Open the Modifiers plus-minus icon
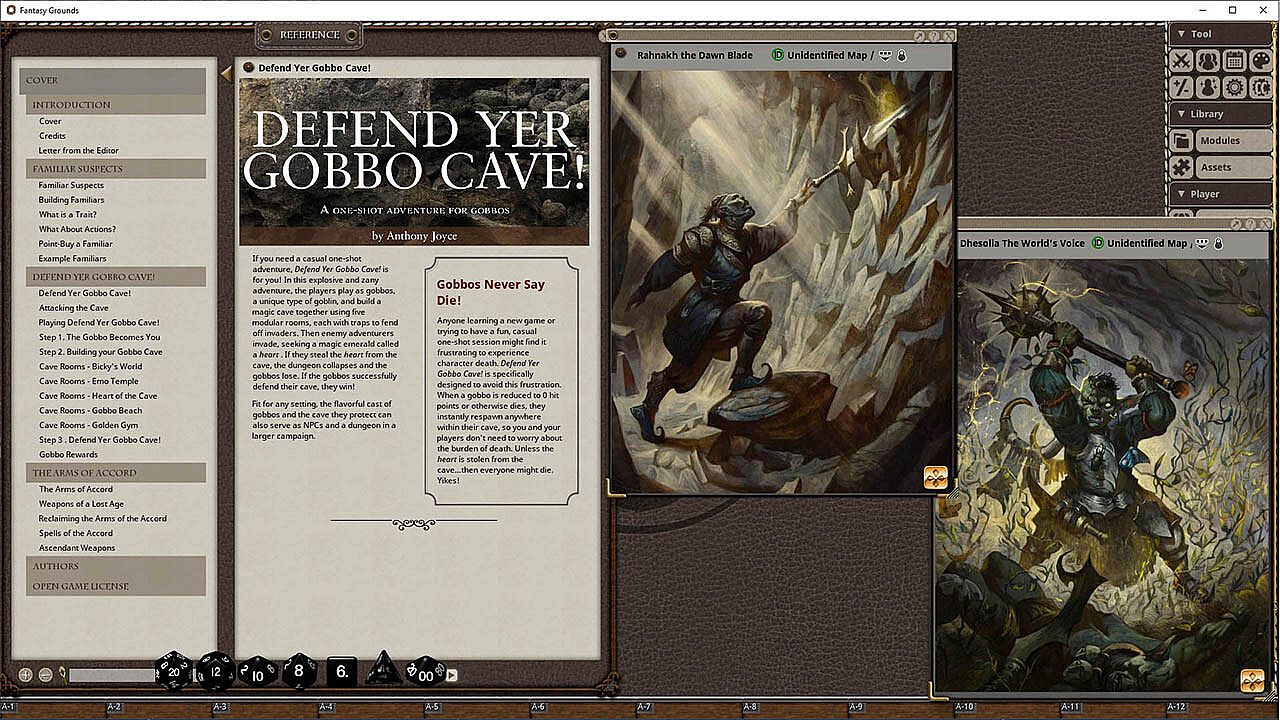This screenshot has width=1280, height=720. (x=1181, y=87)
